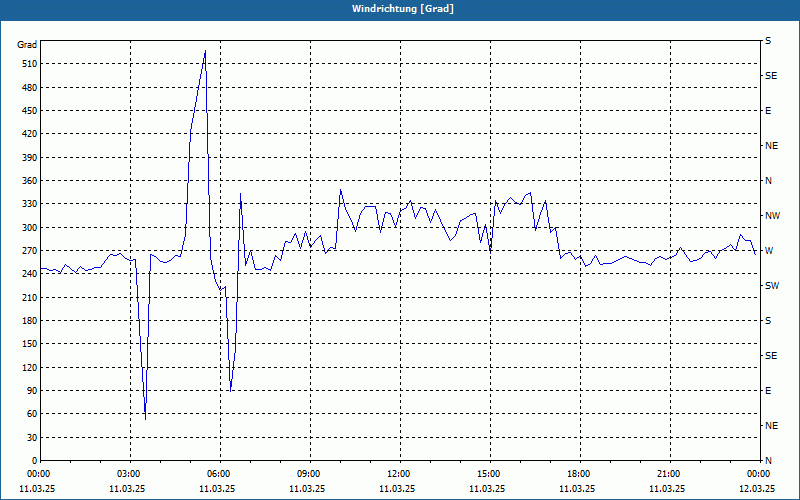Viewport: 800px width, 500px height.
Task: Click the 420 y-axis tick label
Action: pos(30,134)
